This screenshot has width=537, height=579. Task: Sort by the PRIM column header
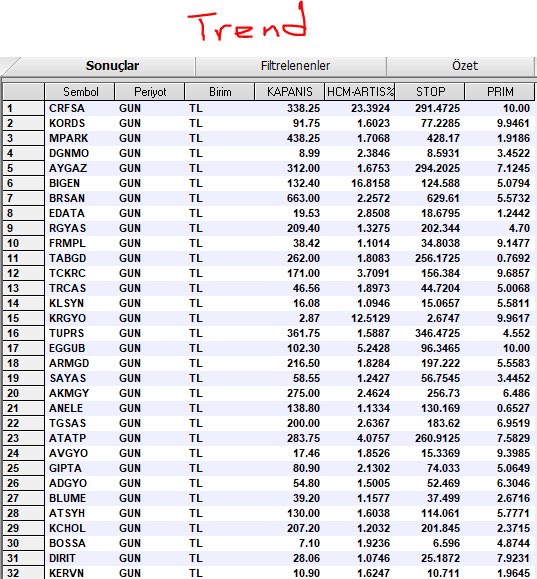[x=500, y=92]
